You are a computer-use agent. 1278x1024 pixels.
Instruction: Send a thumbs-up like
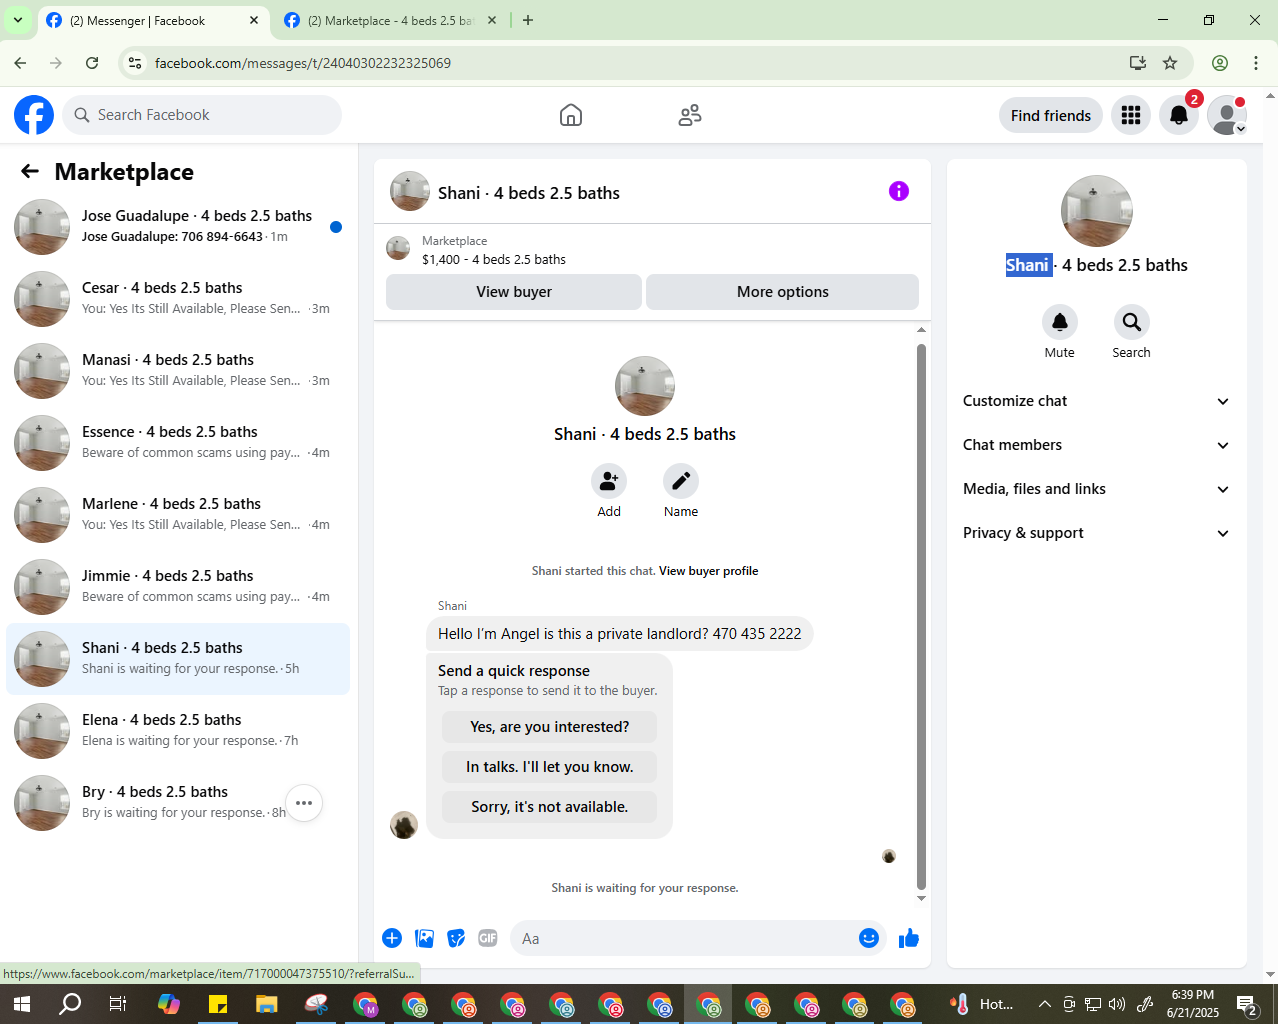coord(909,938)
